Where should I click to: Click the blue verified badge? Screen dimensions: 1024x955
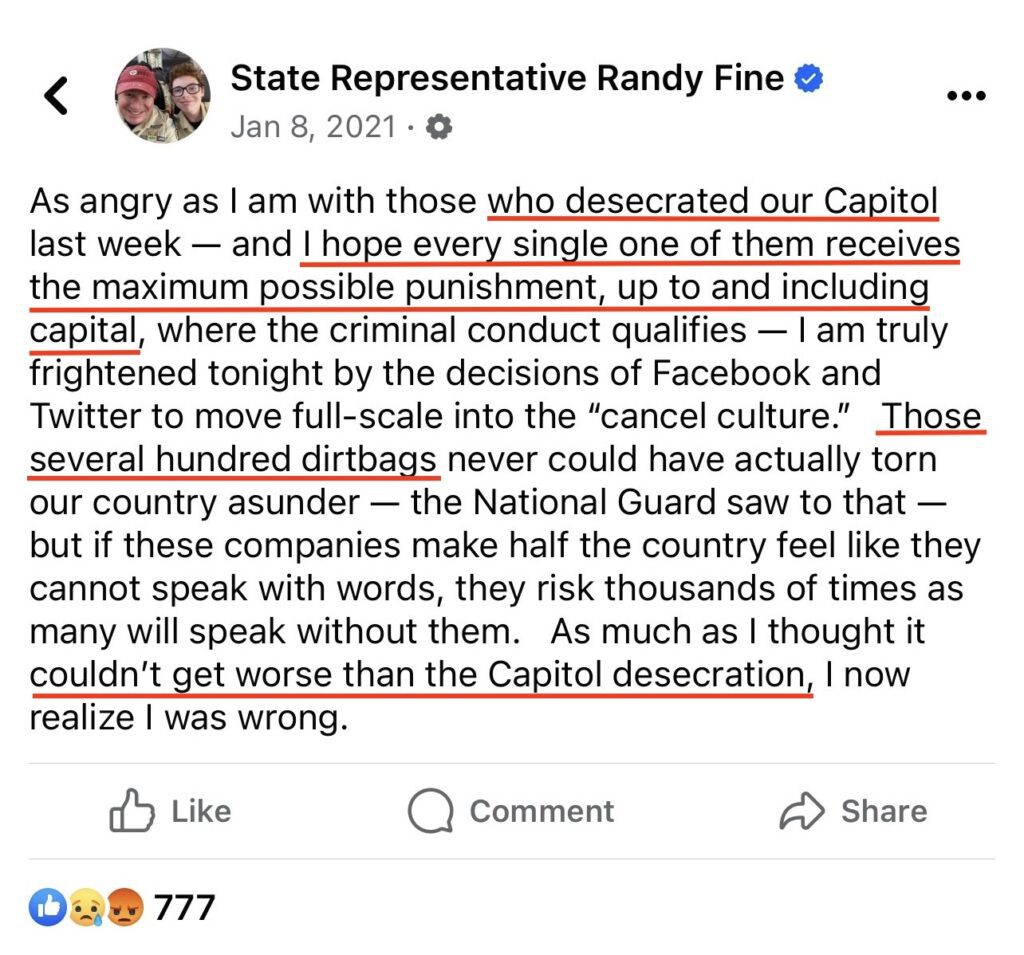tap(809, 79)
